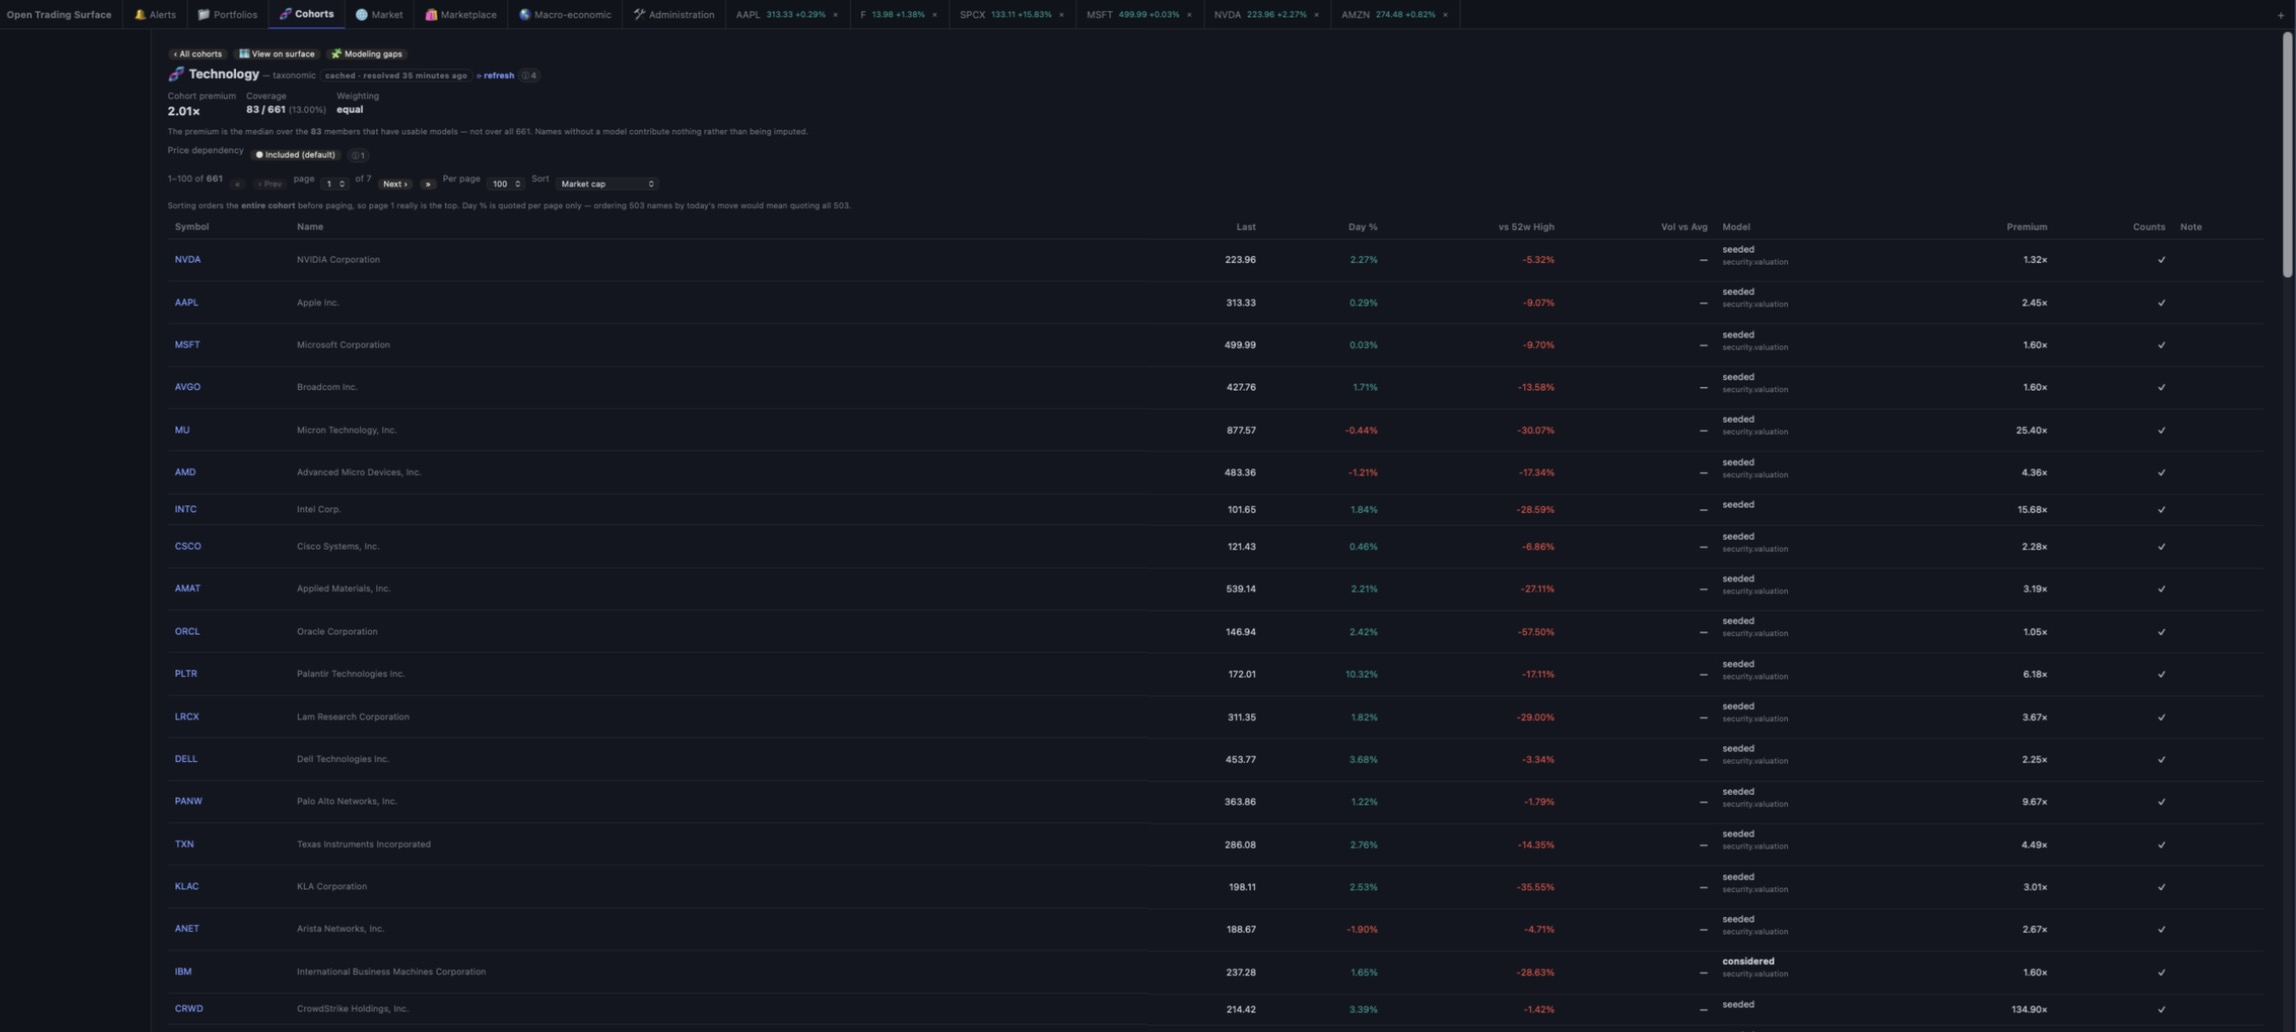Jump to first page double-arrow

pos(237,184)
